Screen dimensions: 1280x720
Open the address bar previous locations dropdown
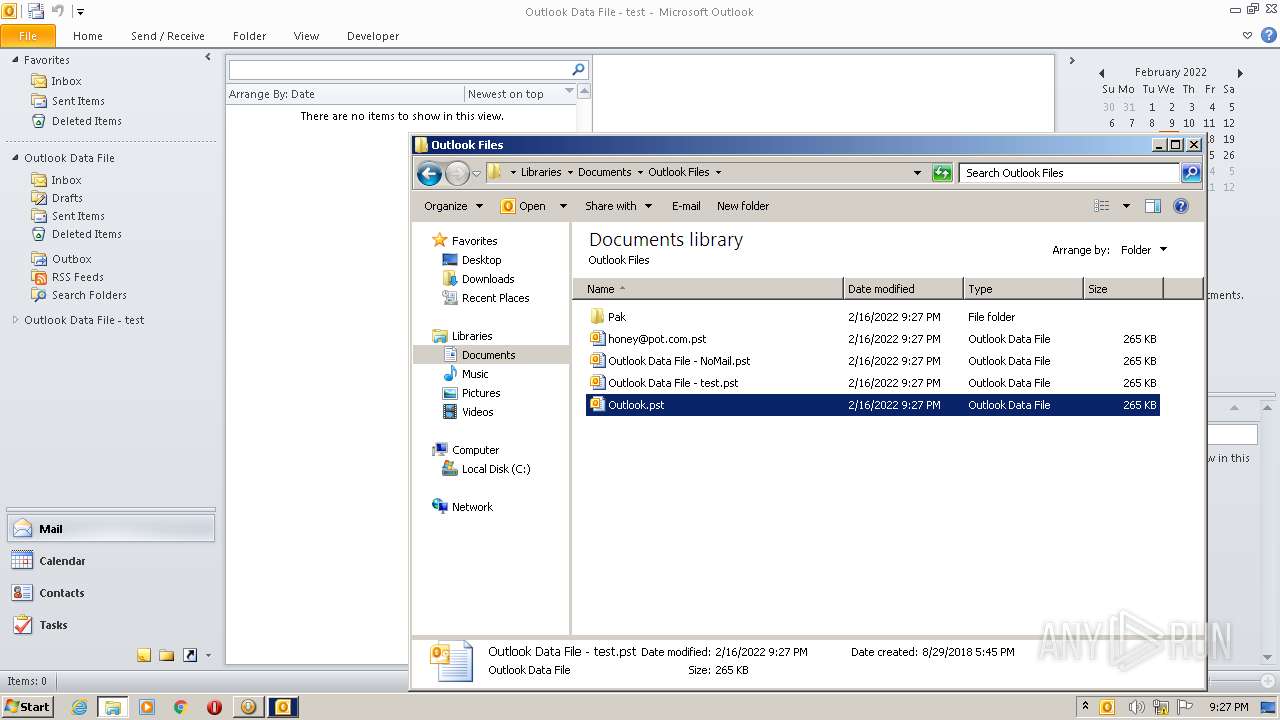[x=918, y=173]
